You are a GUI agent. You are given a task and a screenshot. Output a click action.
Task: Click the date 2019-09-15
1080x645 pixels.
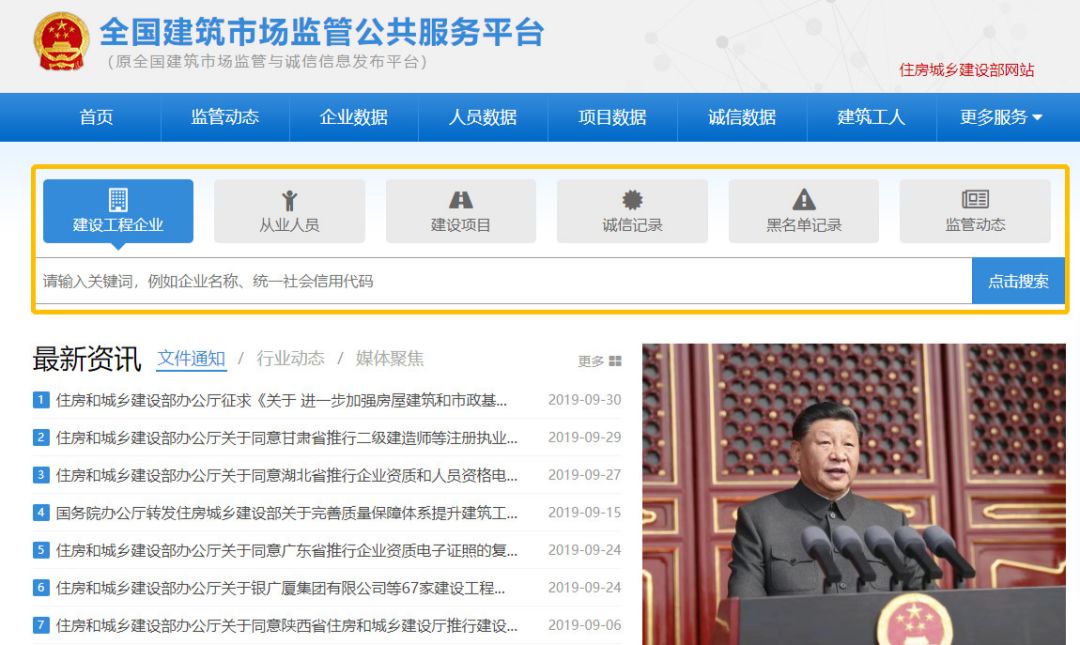pos(584,513)
